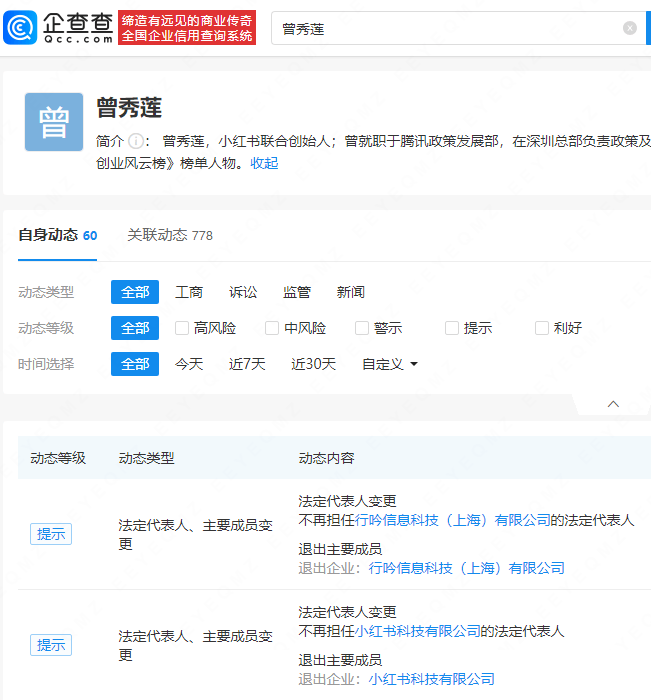Click the 曾 avatar thumbnail
The image size is (651, 700).
tap(54, 122)
